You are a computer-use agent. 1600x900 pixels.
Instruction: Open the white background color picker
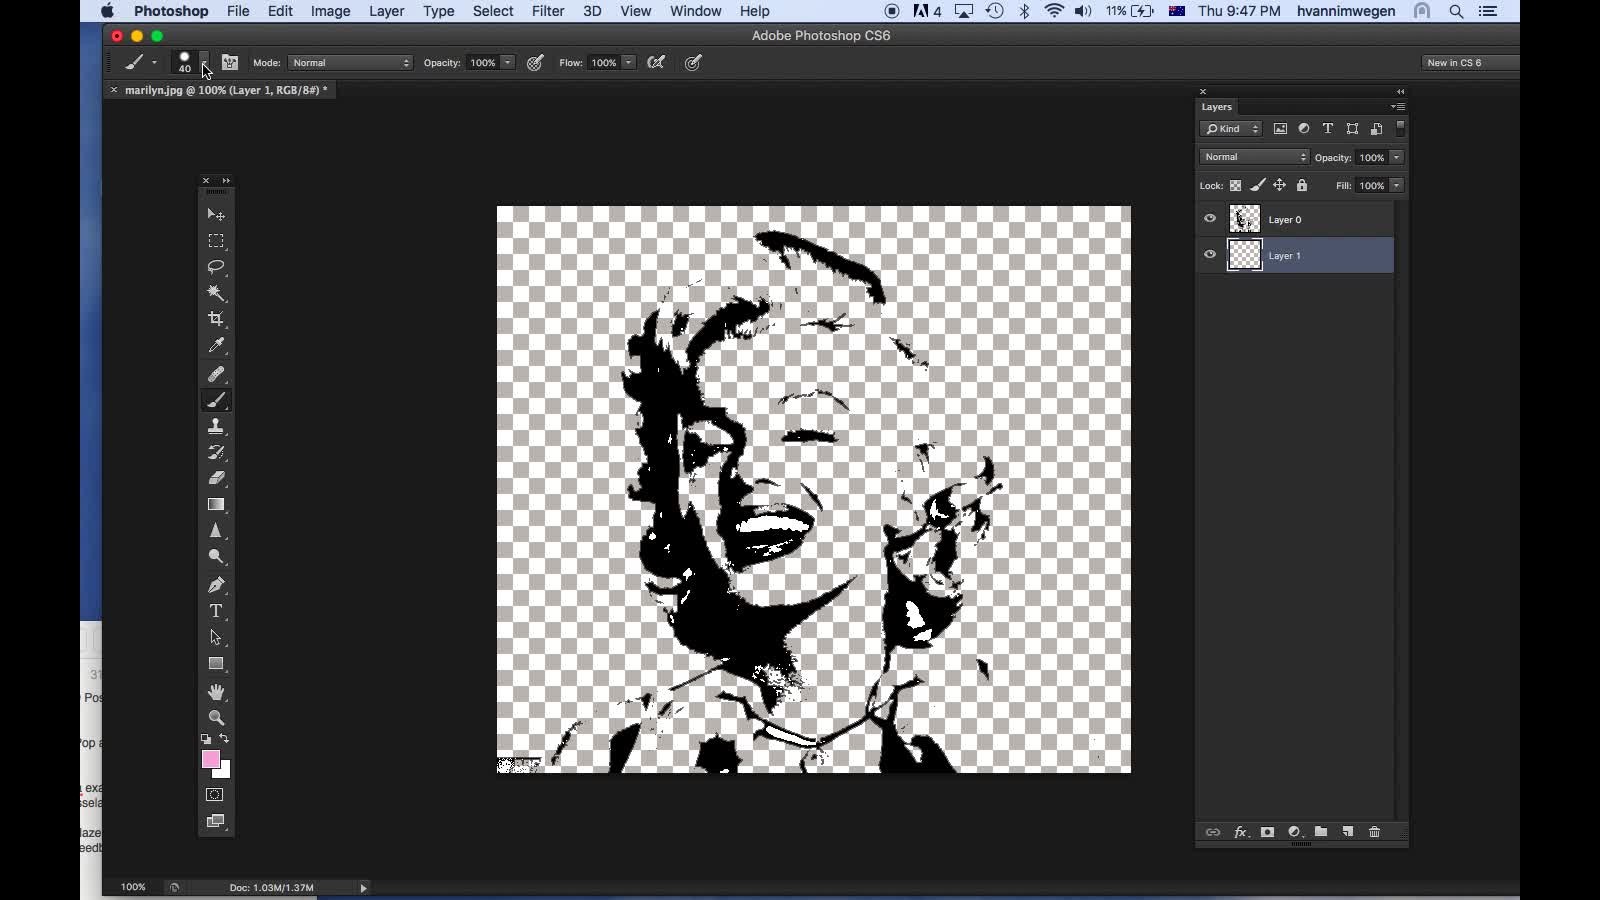(224, 772)
